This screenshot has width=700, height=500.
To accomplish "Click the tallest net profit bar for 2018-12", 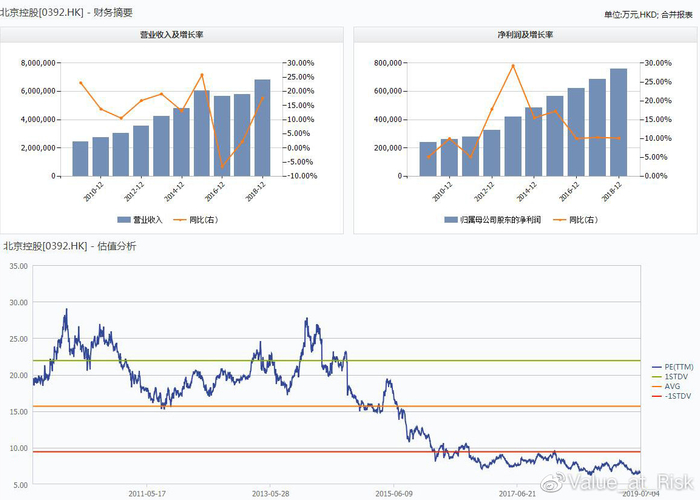I will [x=618, y=122].
